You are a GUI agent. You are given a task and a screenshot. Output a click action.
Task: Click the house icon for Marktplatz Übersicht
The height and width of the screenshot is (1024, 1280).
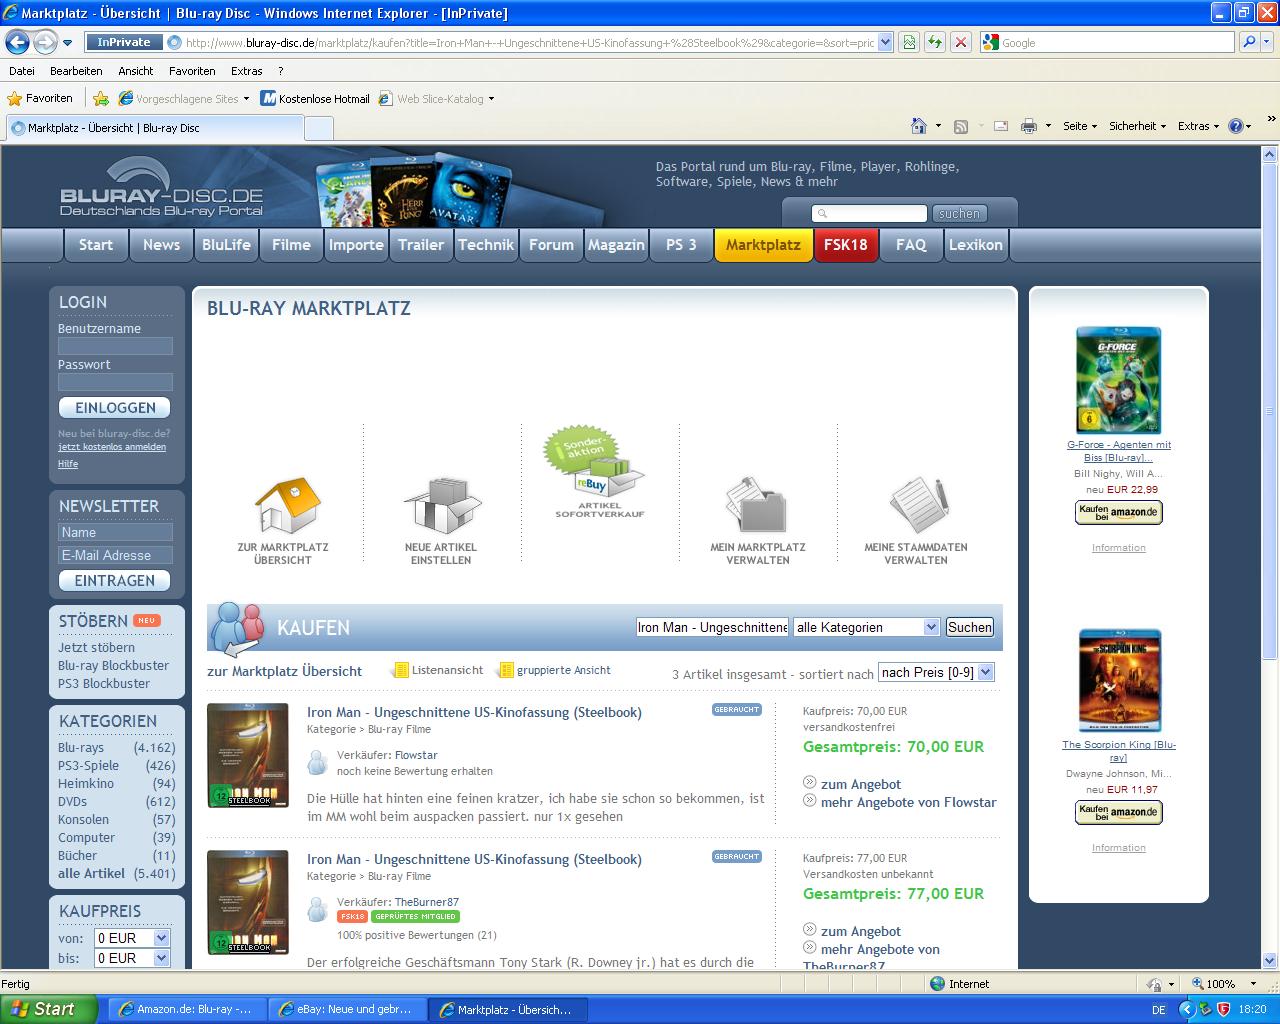coord(286,506)
